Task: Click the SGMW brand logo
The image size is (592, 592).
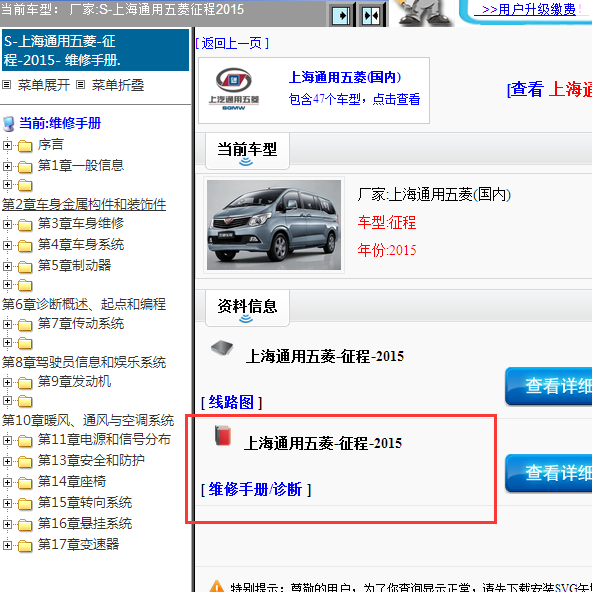Action: tap(234, 89)
